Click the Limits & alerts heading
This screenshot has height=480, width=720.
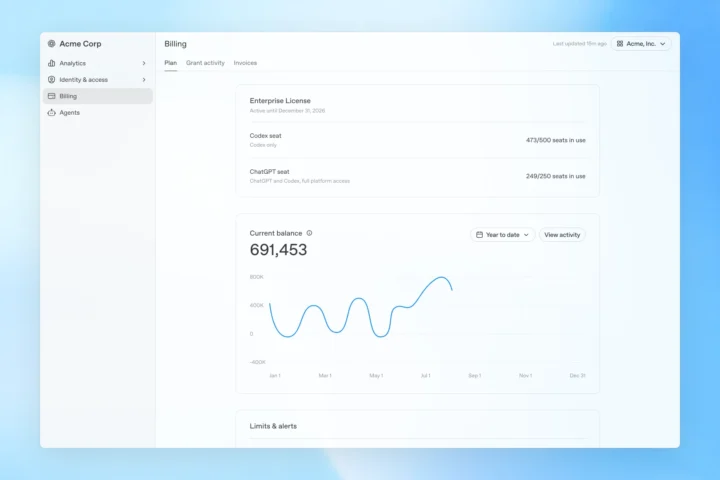(273, 426)
